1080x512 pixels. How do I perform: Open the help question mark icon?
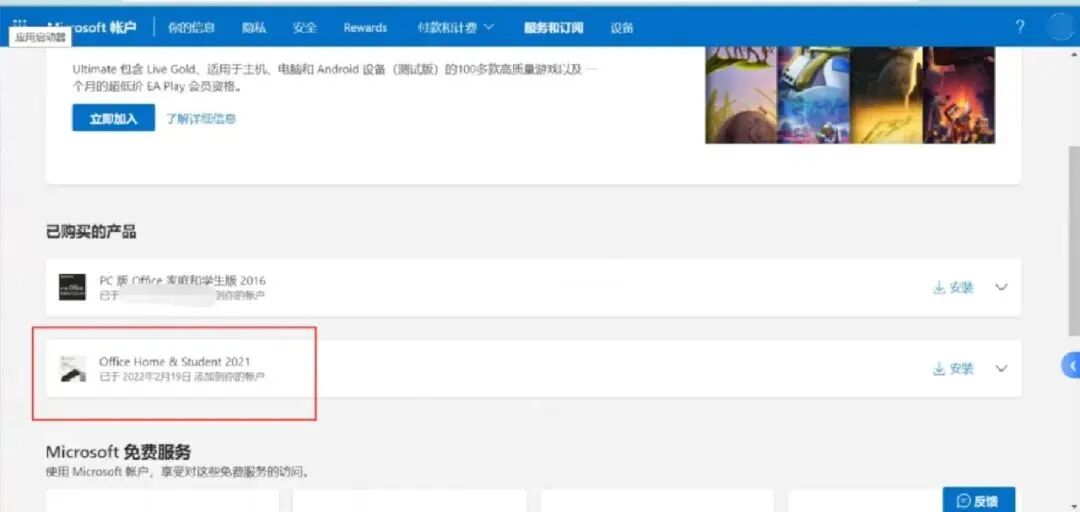1019,27
